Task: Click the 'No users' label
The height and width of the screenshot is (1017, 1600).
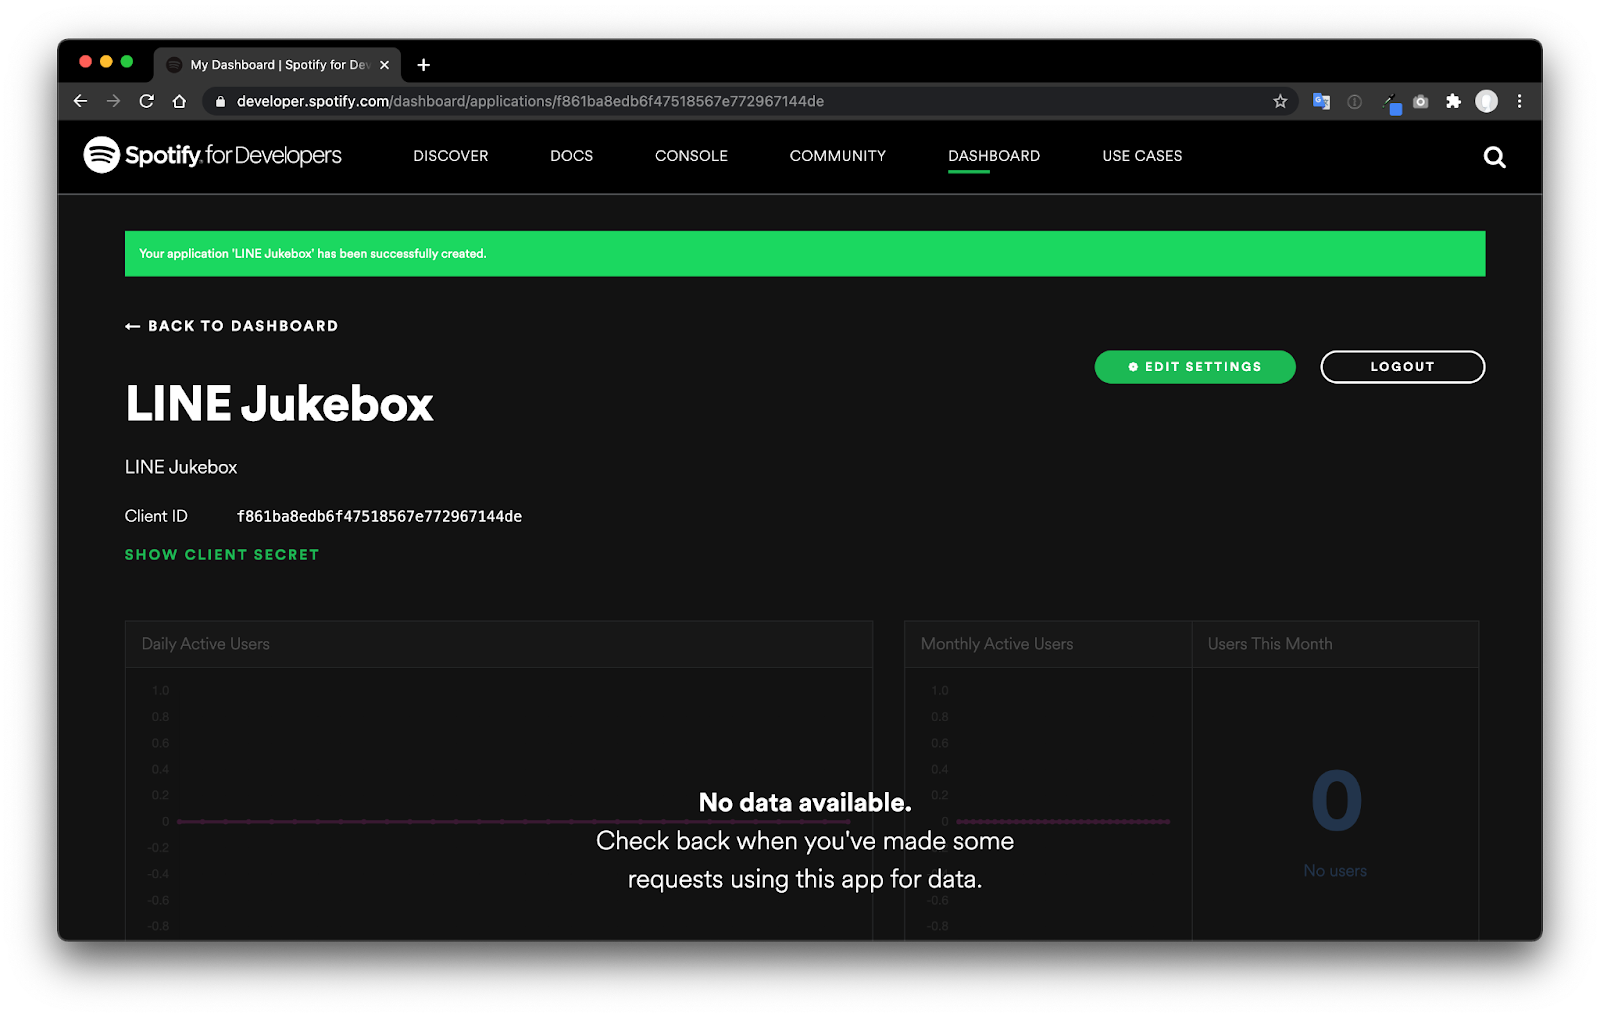Action: tap(1335, 871)
